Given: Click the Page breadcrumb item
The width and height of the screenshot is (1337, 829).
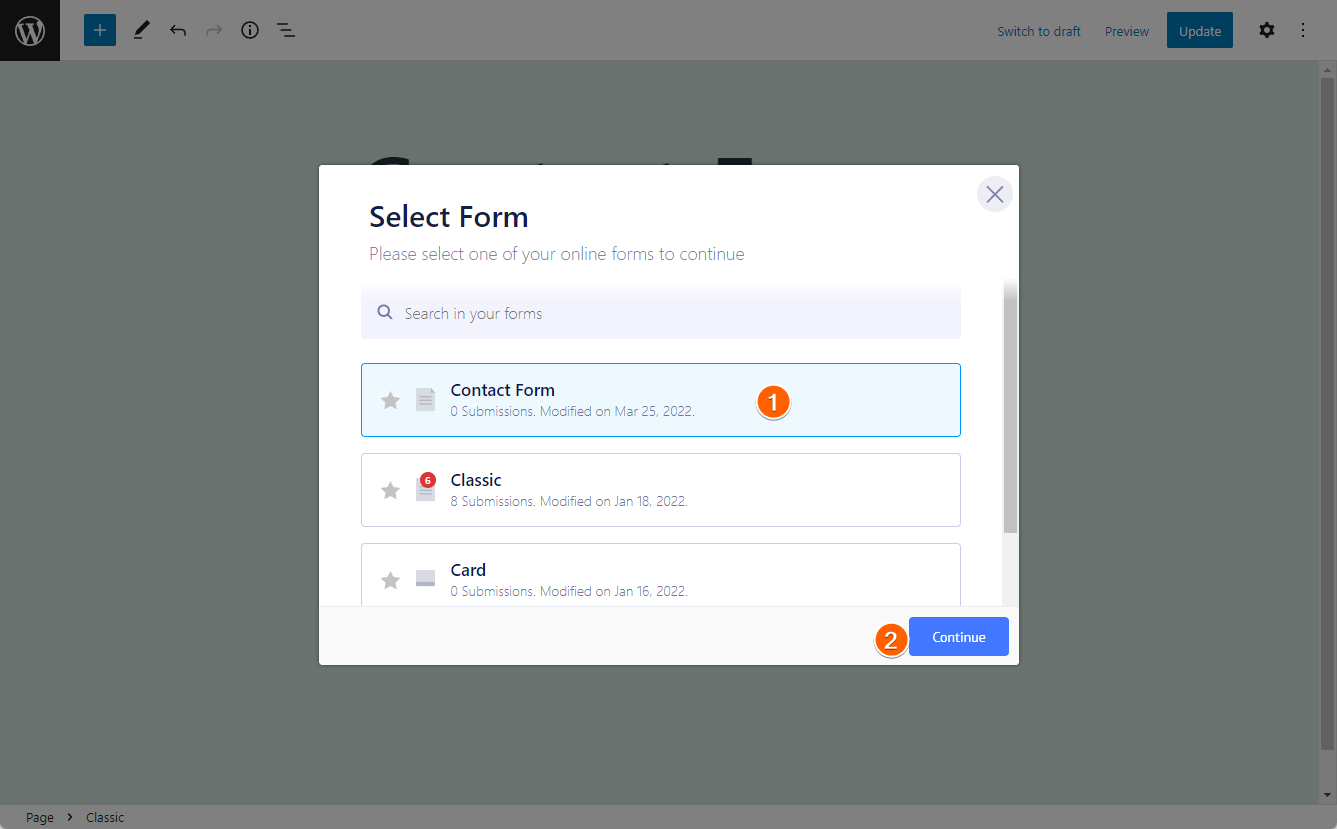Looking at the screenshot, I should point(40,817).
